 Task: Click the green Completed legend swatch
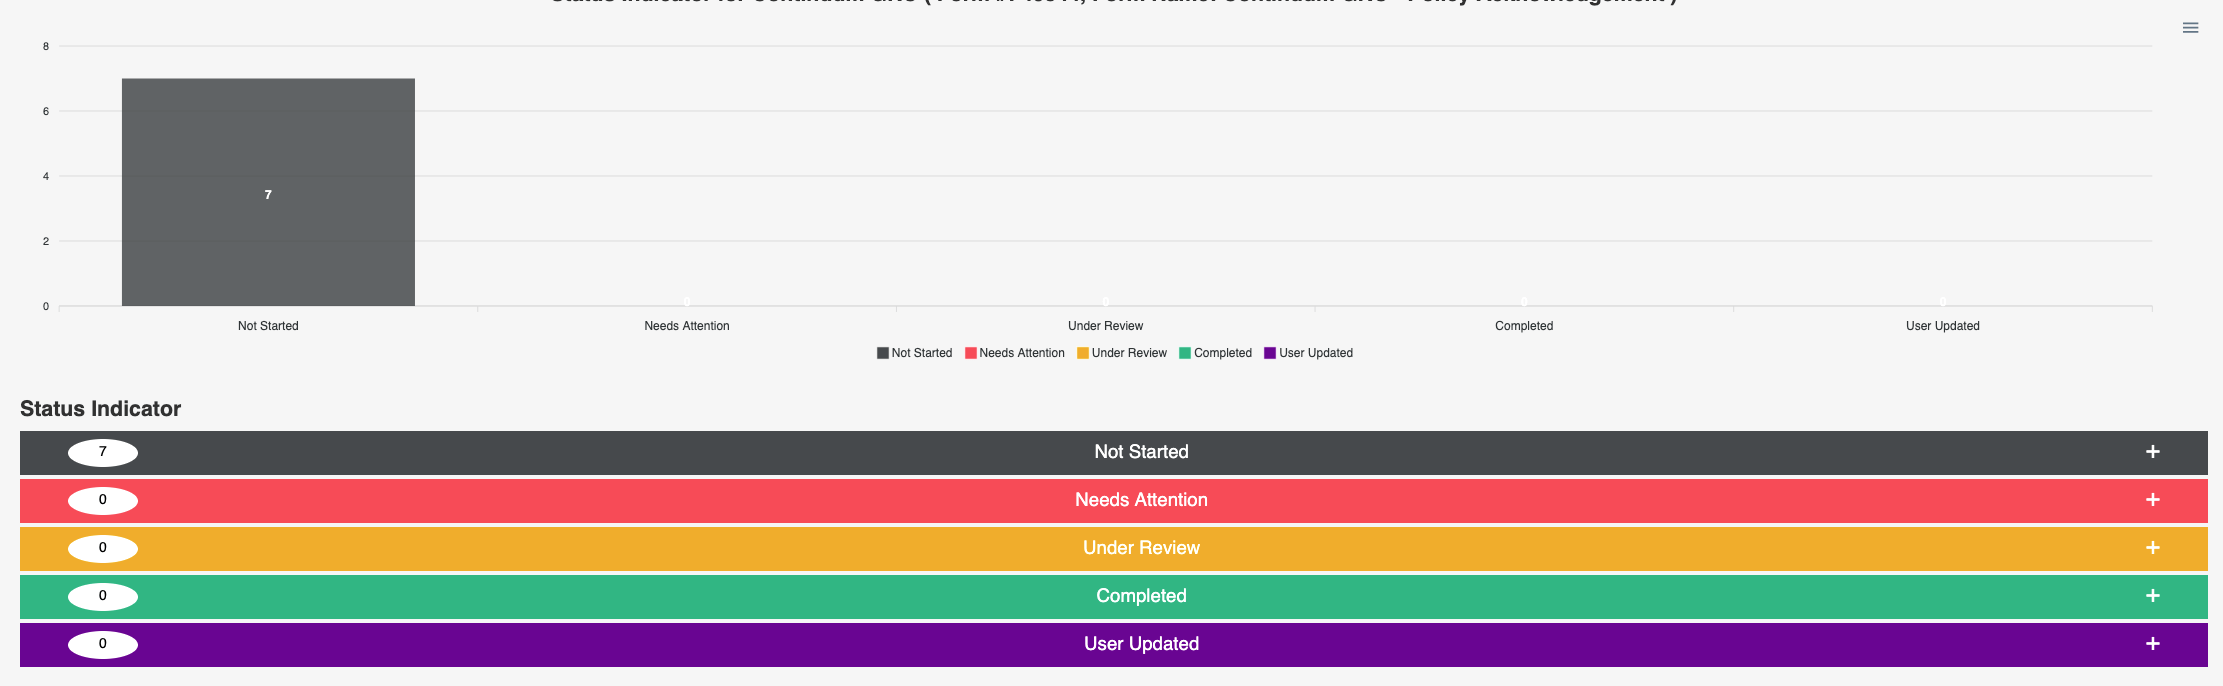pyautogui.click(x=1185, y=353)
